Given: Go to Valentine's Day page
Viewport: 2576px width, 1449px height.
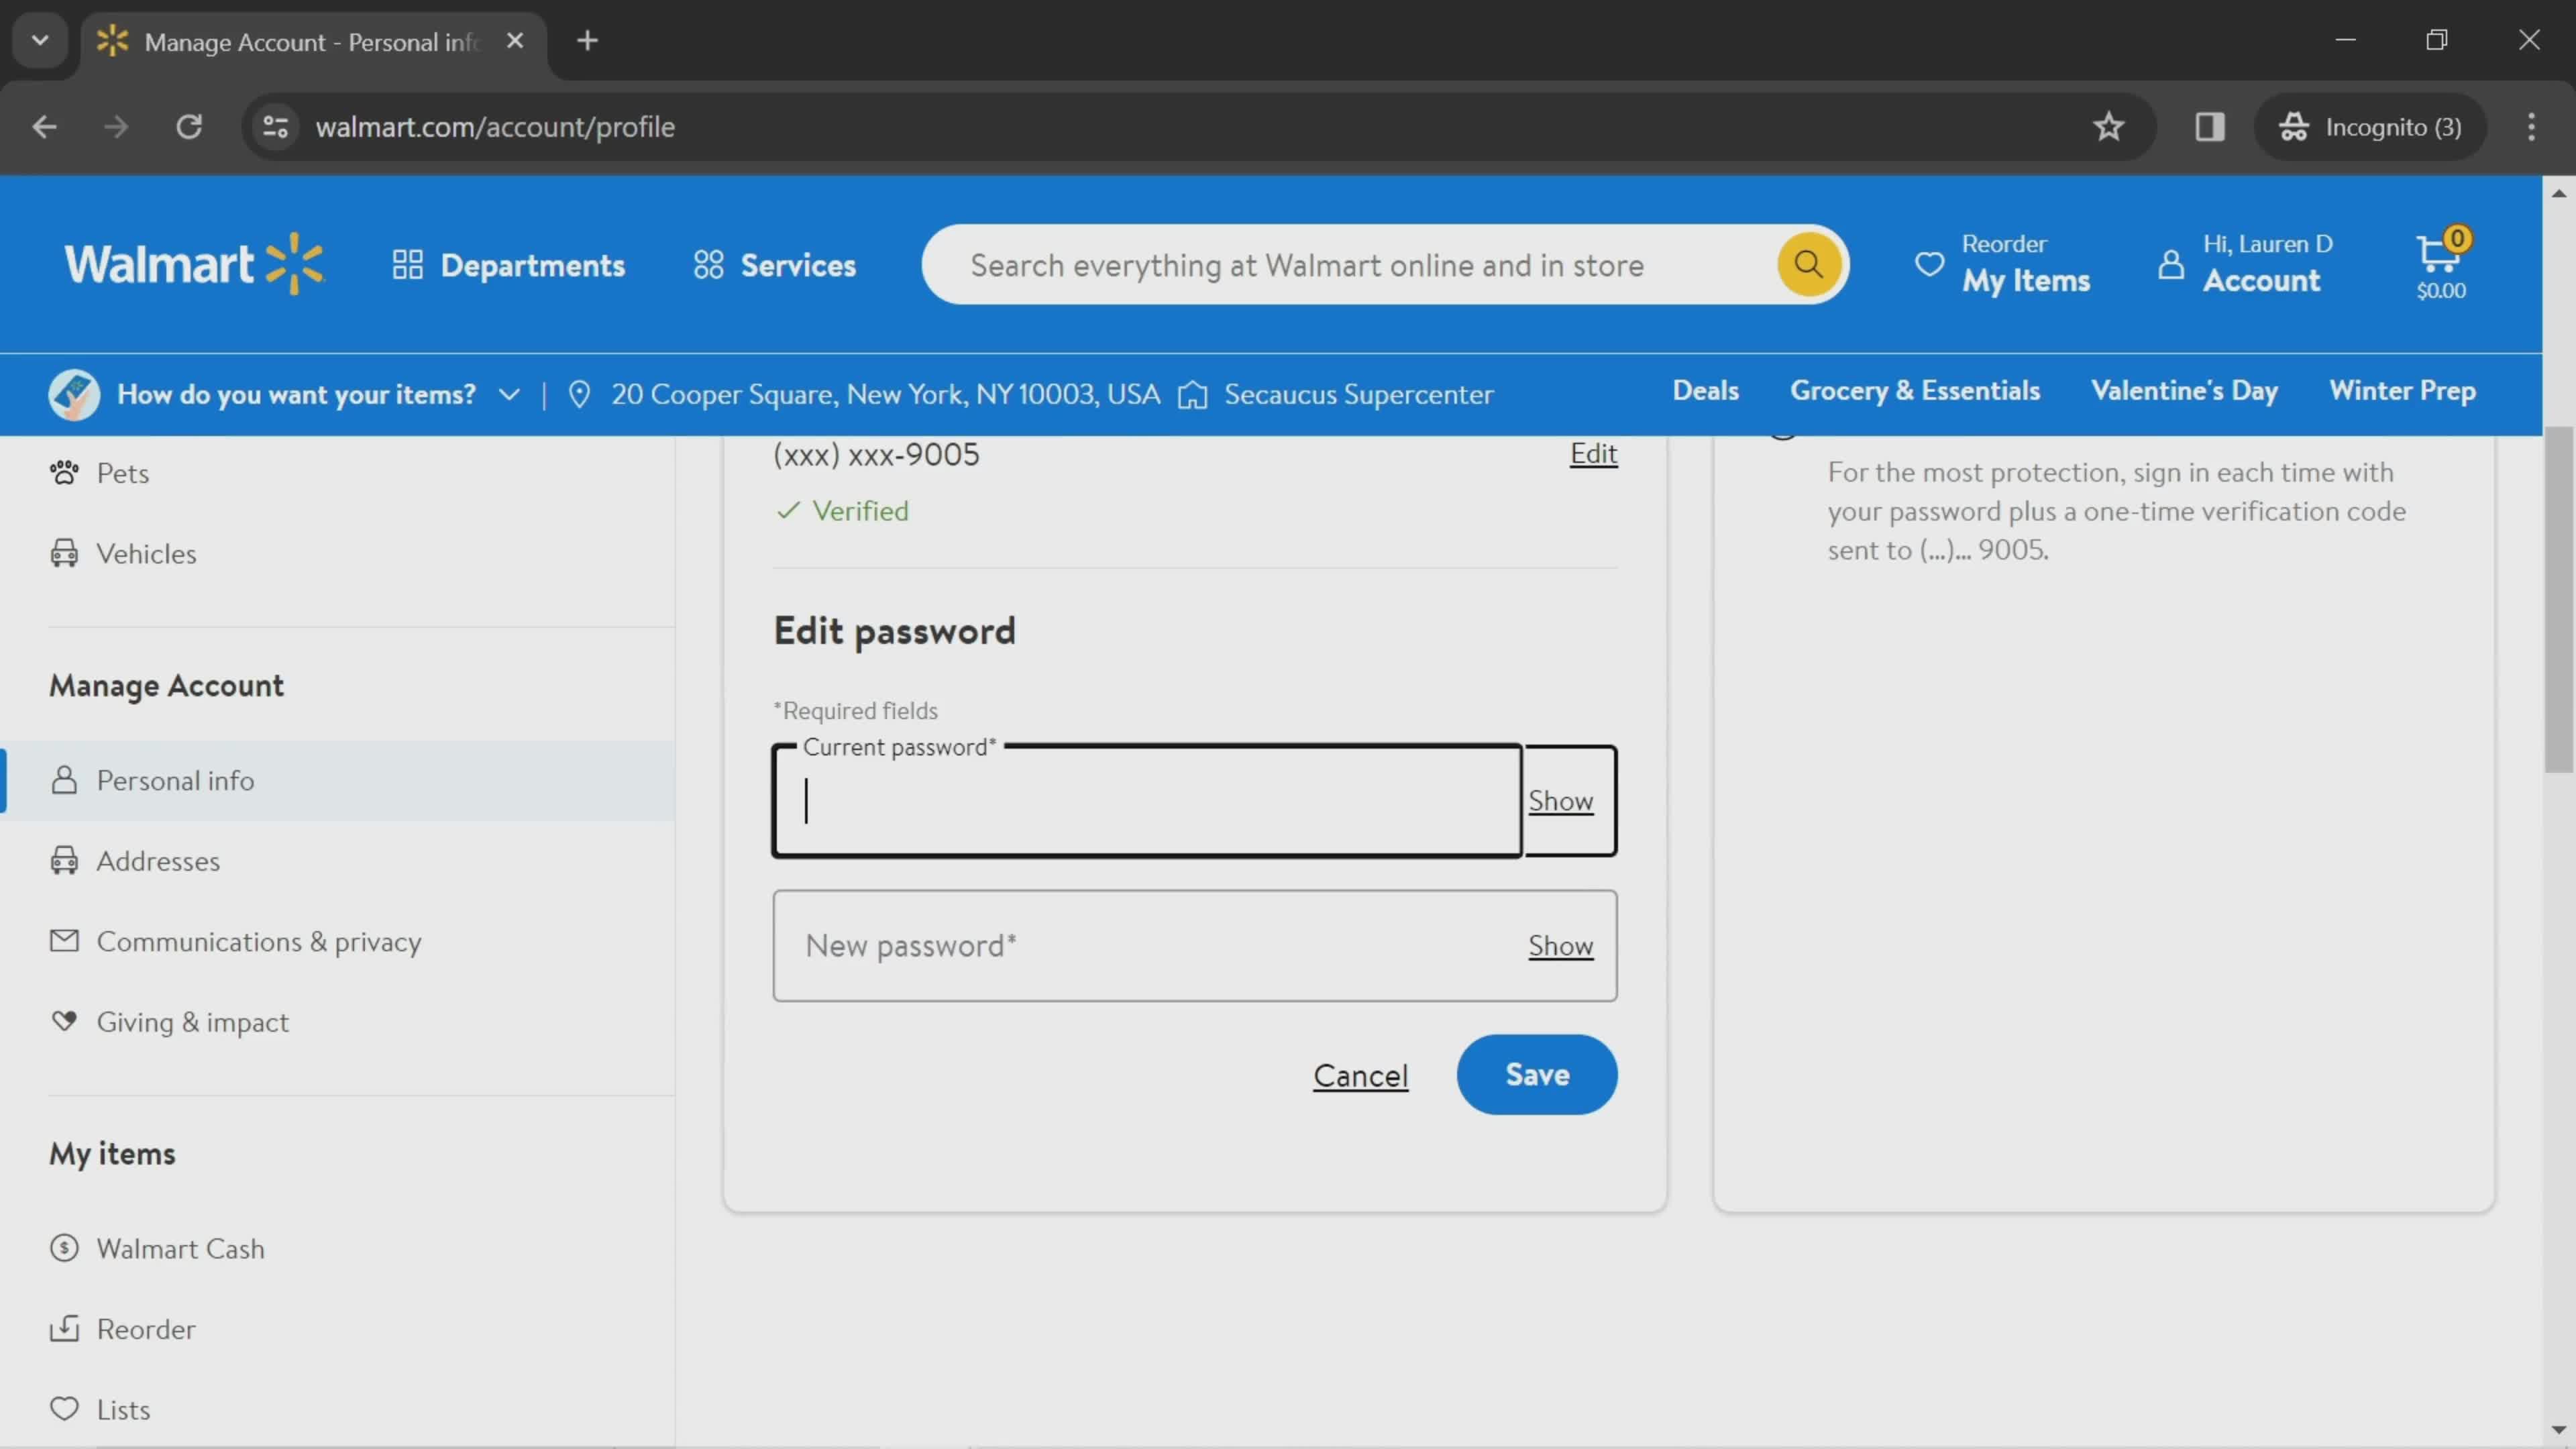Looking at the screenshot, I should (x=2184, y=391).
